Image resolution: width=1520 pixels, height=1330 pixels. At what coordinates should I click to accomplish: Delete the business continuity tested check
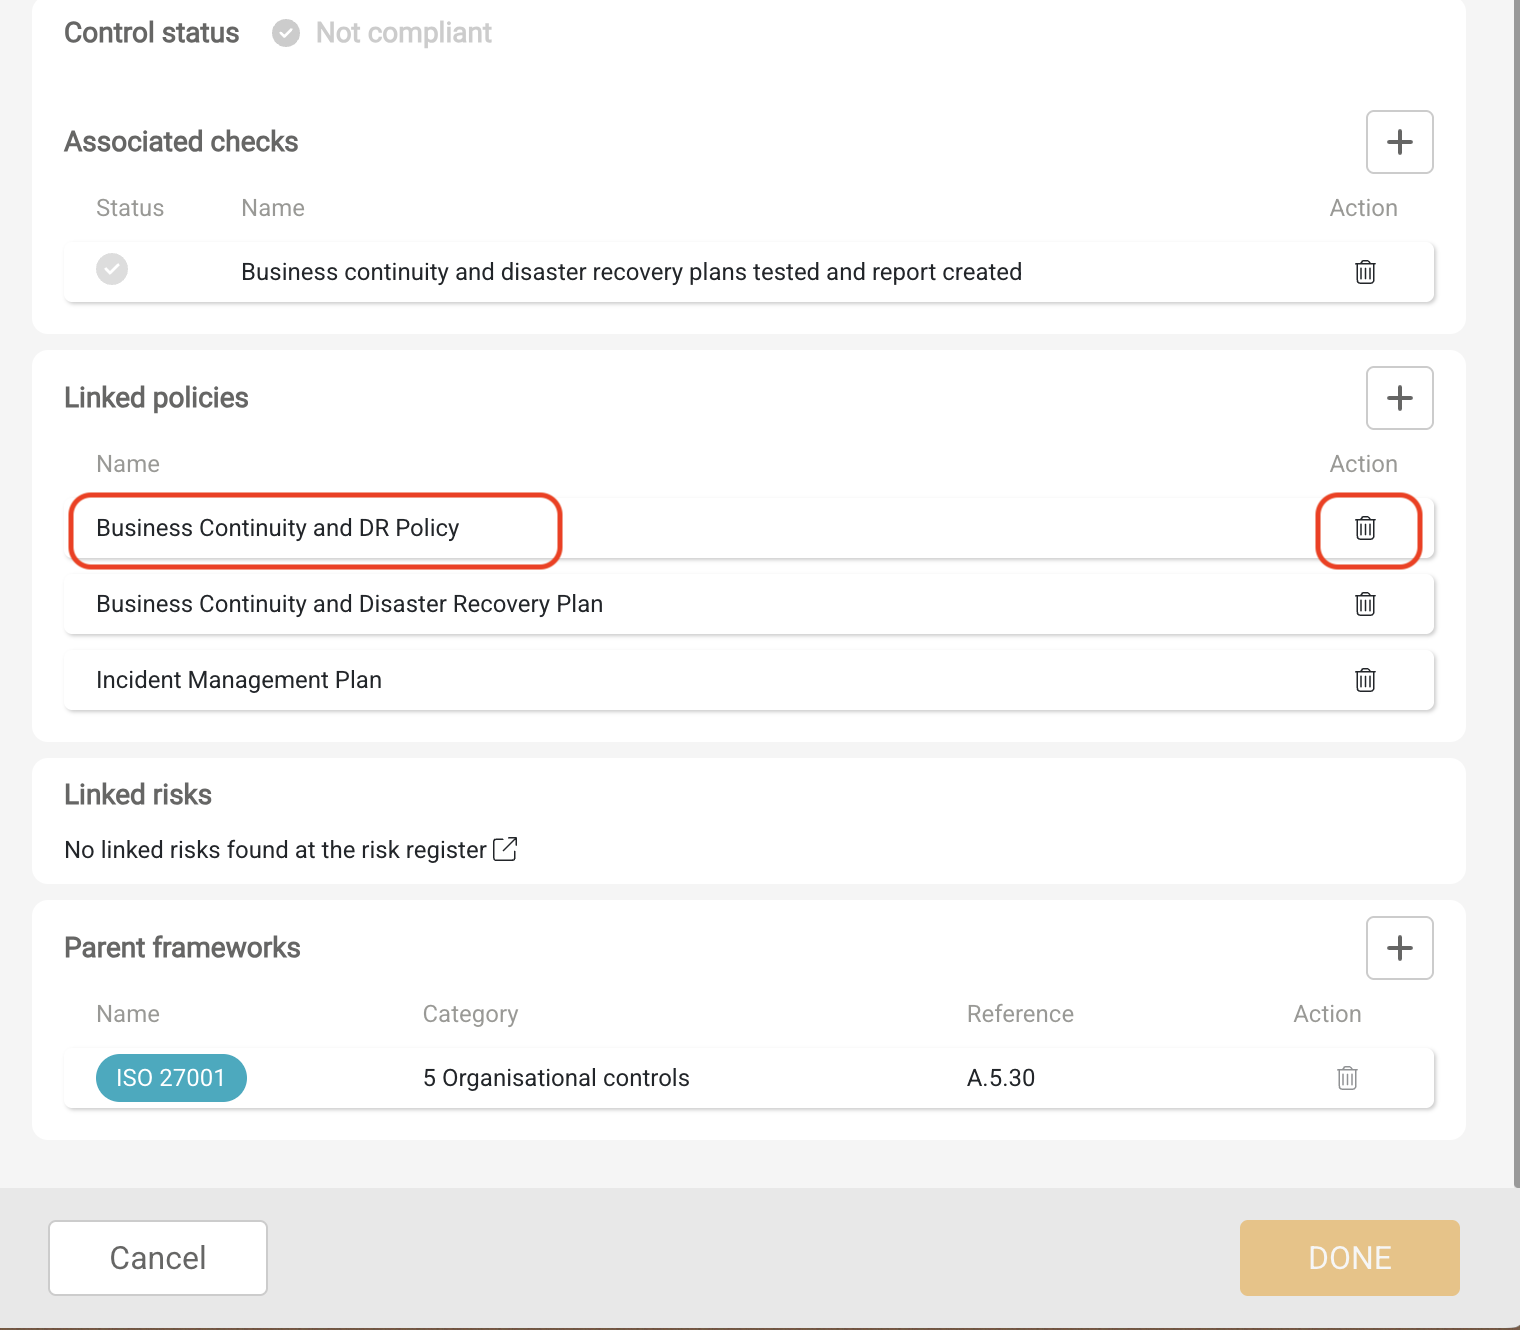(x=1365, y=272)
